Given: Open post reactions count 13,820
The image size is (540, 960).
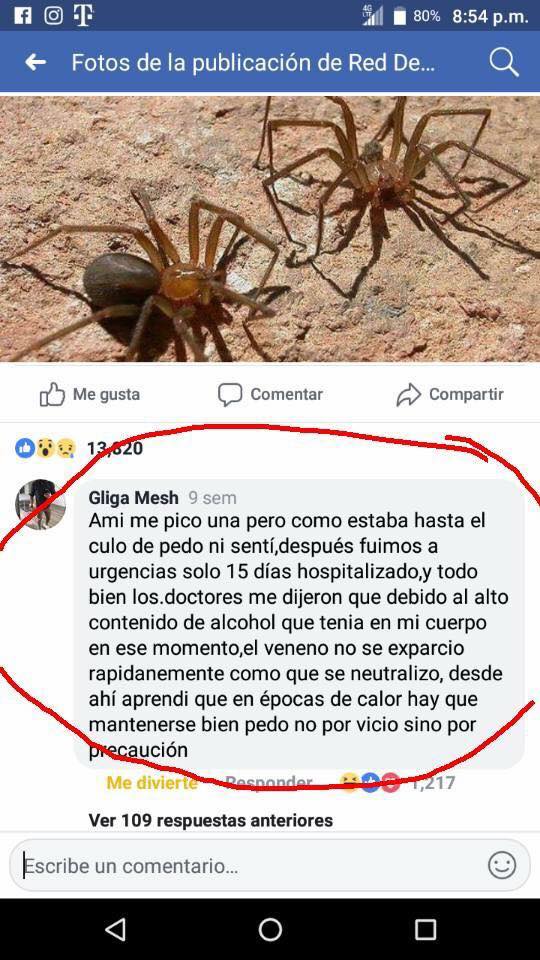Looking at the screenshot, I should tap(115, 449).
